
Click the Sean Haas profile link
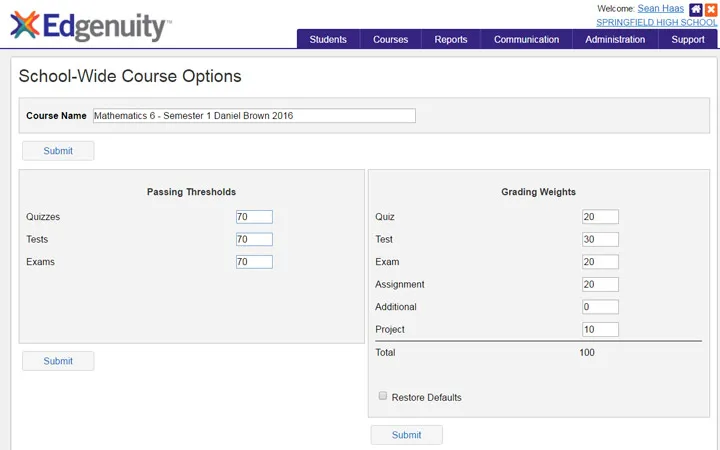(x=661, y=8)
